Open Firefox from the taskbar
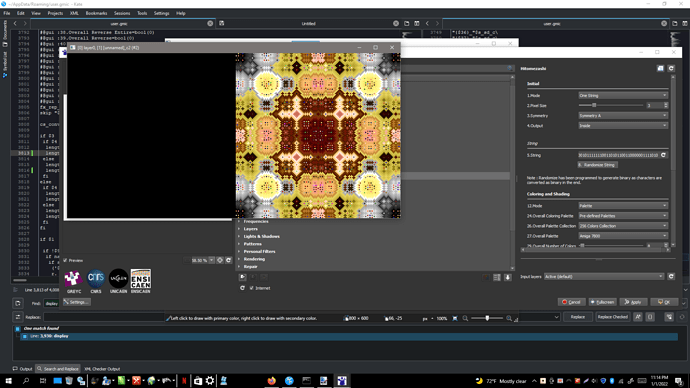Screen dimensions: 690x388 click(x=272, y=381)
